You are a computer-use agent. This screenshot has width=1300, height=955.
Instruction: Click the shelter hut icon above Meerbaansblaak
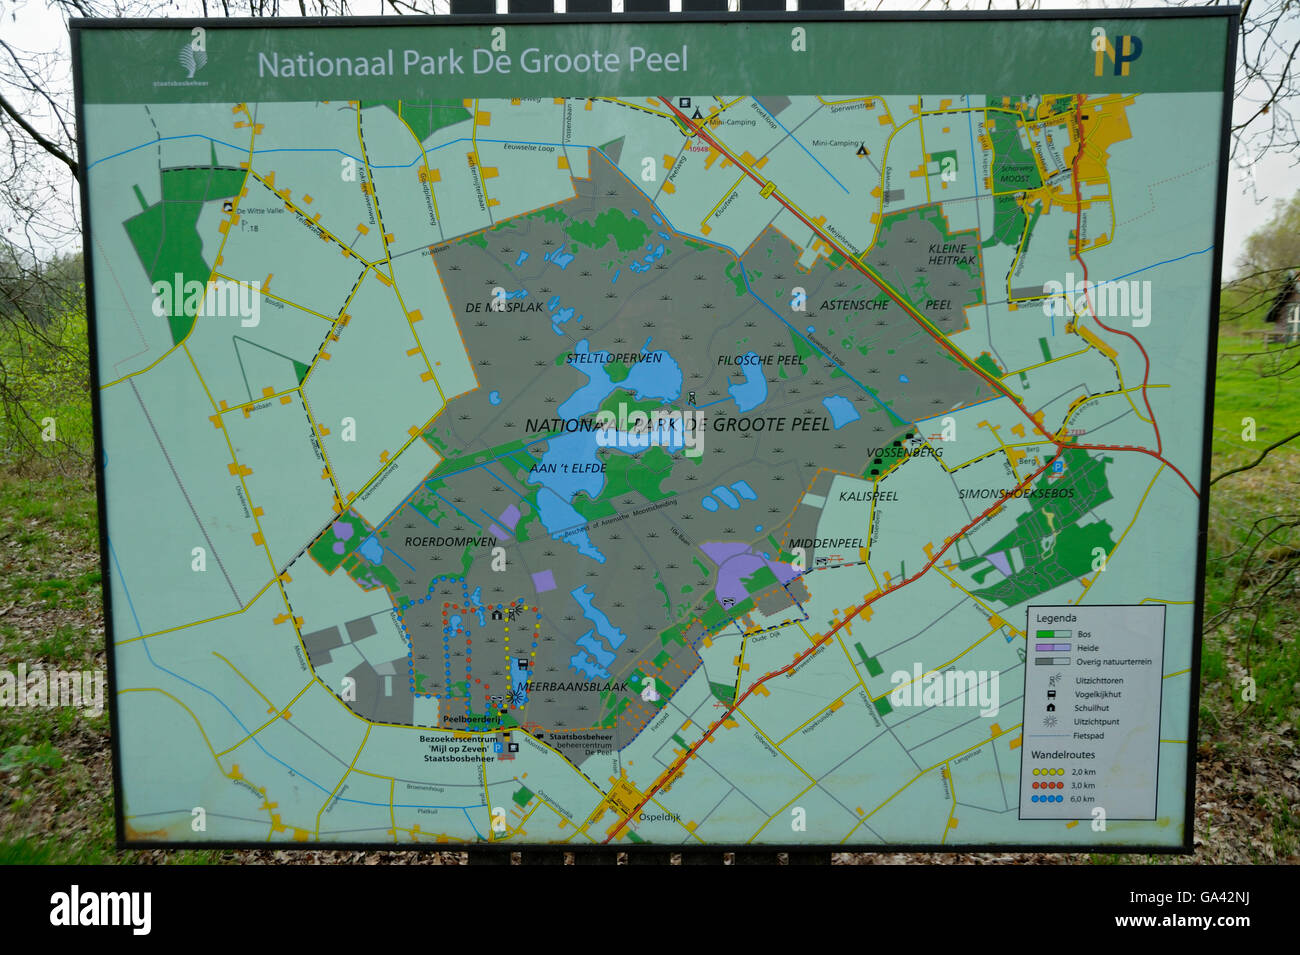coord(497,615)
